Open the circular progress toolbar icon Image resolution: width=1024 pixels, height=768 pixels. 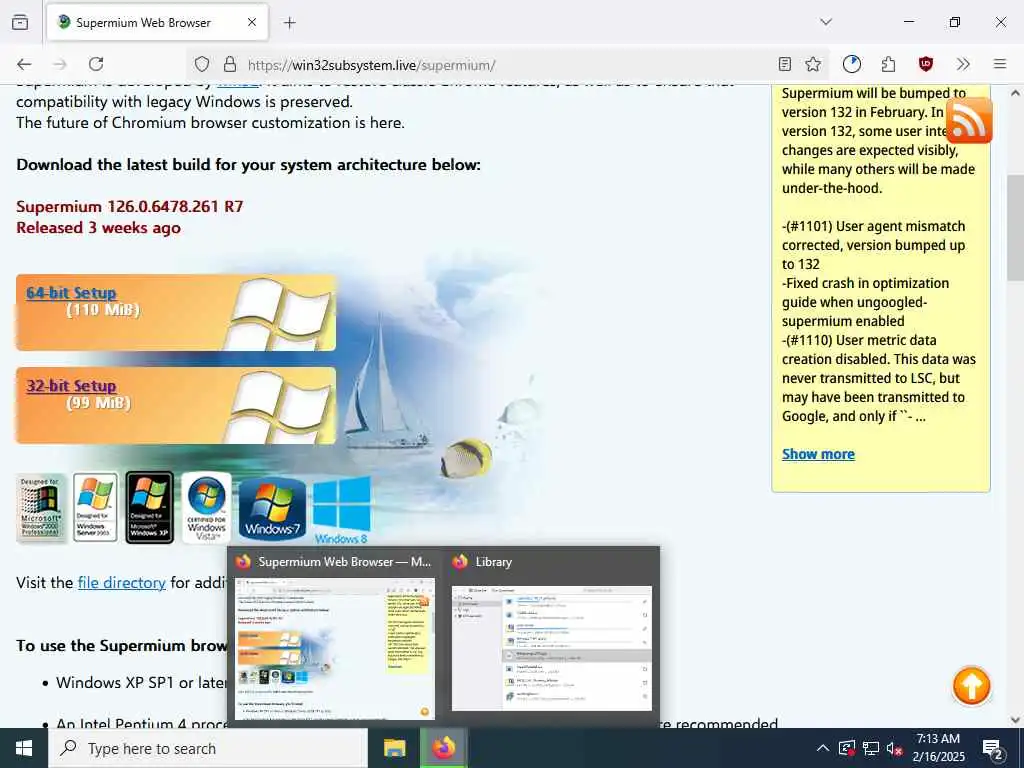(x=852, y=64)
